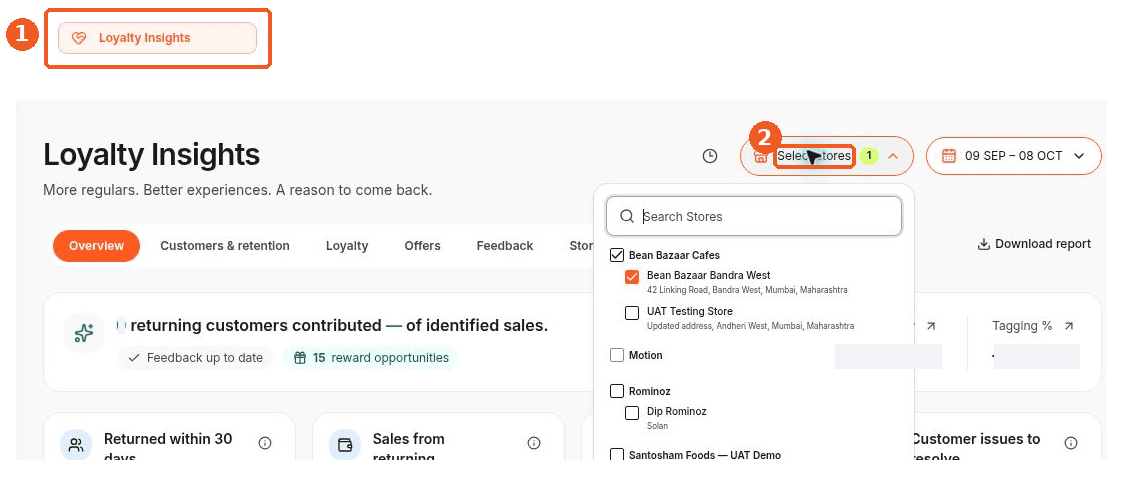
Task: Download report button
Action: pos(1034,244)
